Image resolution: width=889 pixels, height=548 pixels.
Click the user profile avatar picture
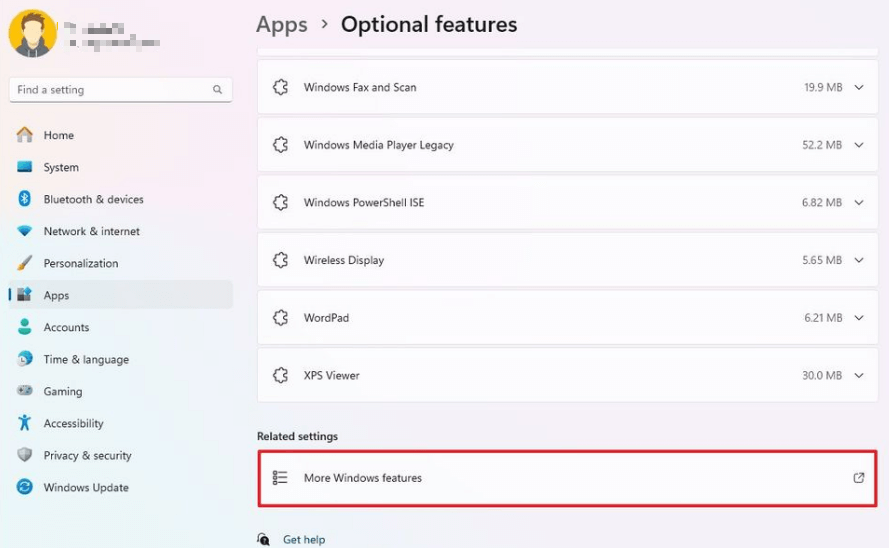click(32, 33)
